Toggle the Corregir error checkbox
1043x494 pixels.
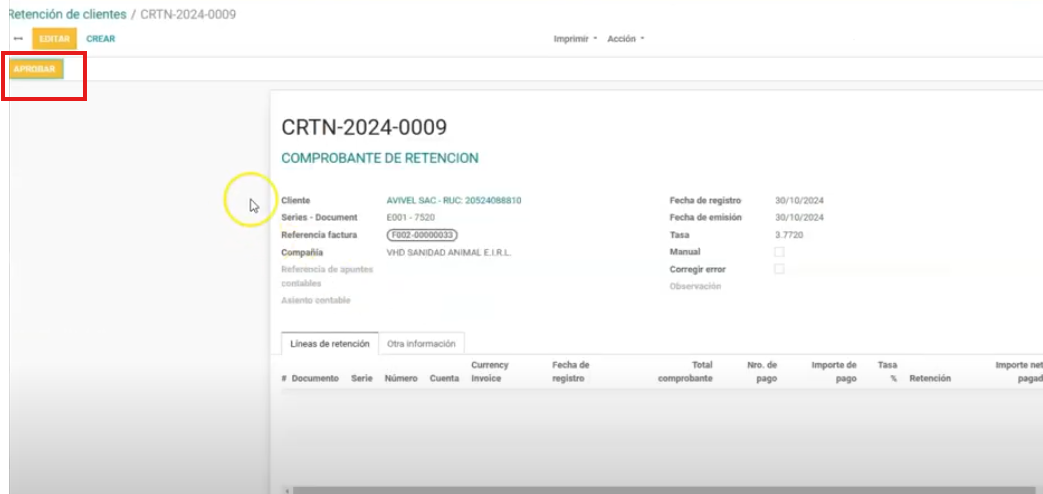[x=779, y=269]
